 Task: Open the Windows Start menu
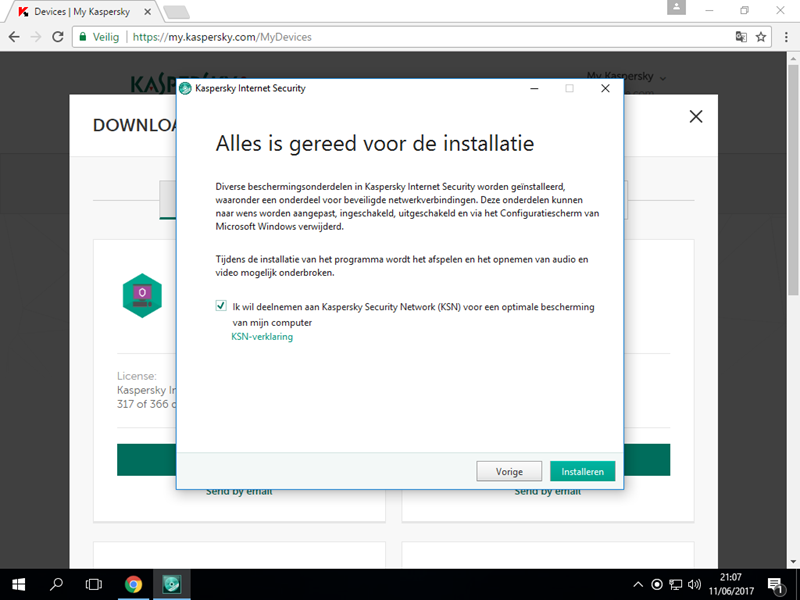click(18, 584)
